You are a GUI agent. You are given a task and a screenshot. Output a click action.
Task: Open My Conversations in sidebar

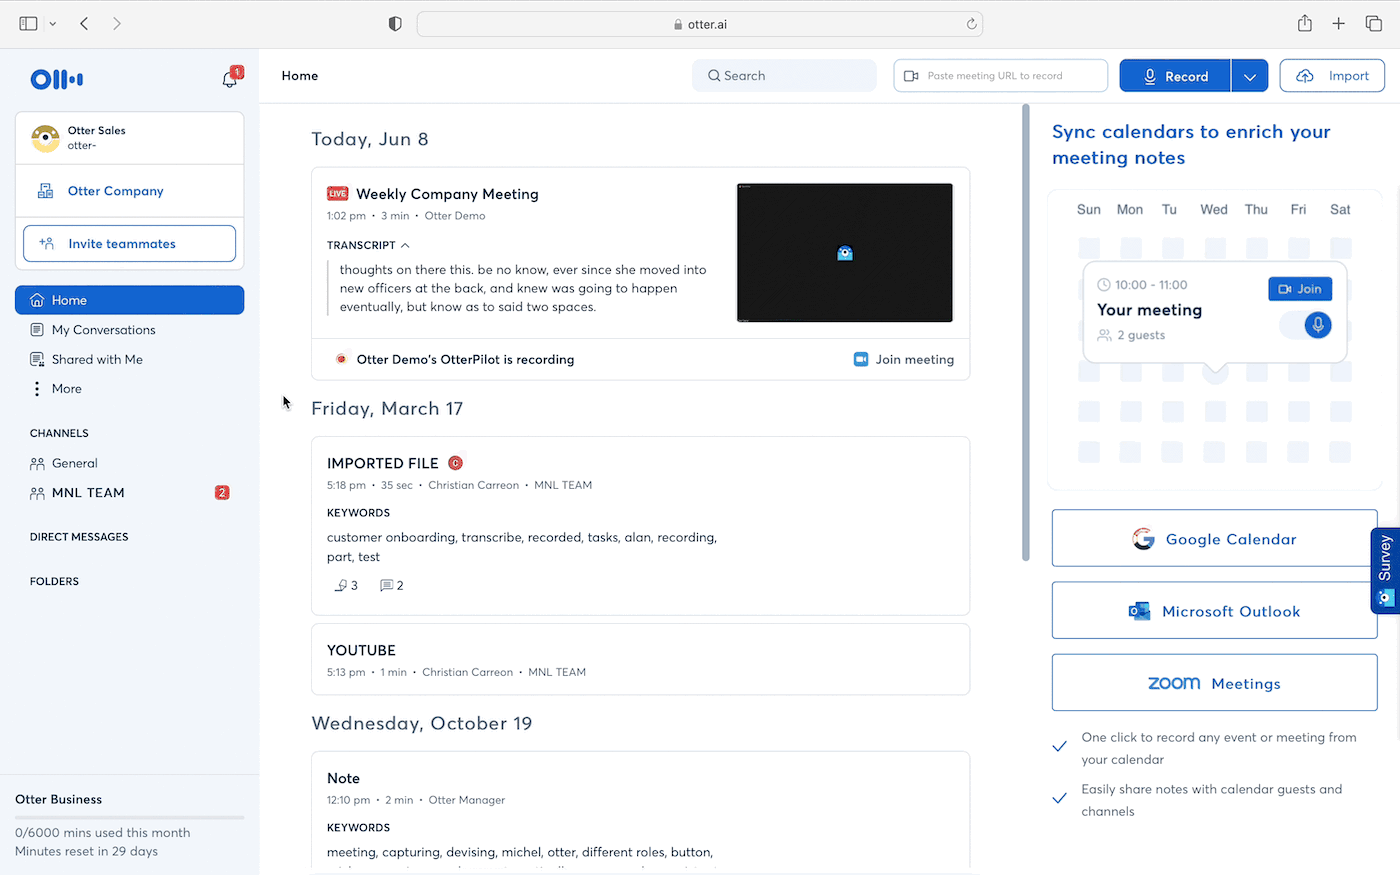point(103,330)
